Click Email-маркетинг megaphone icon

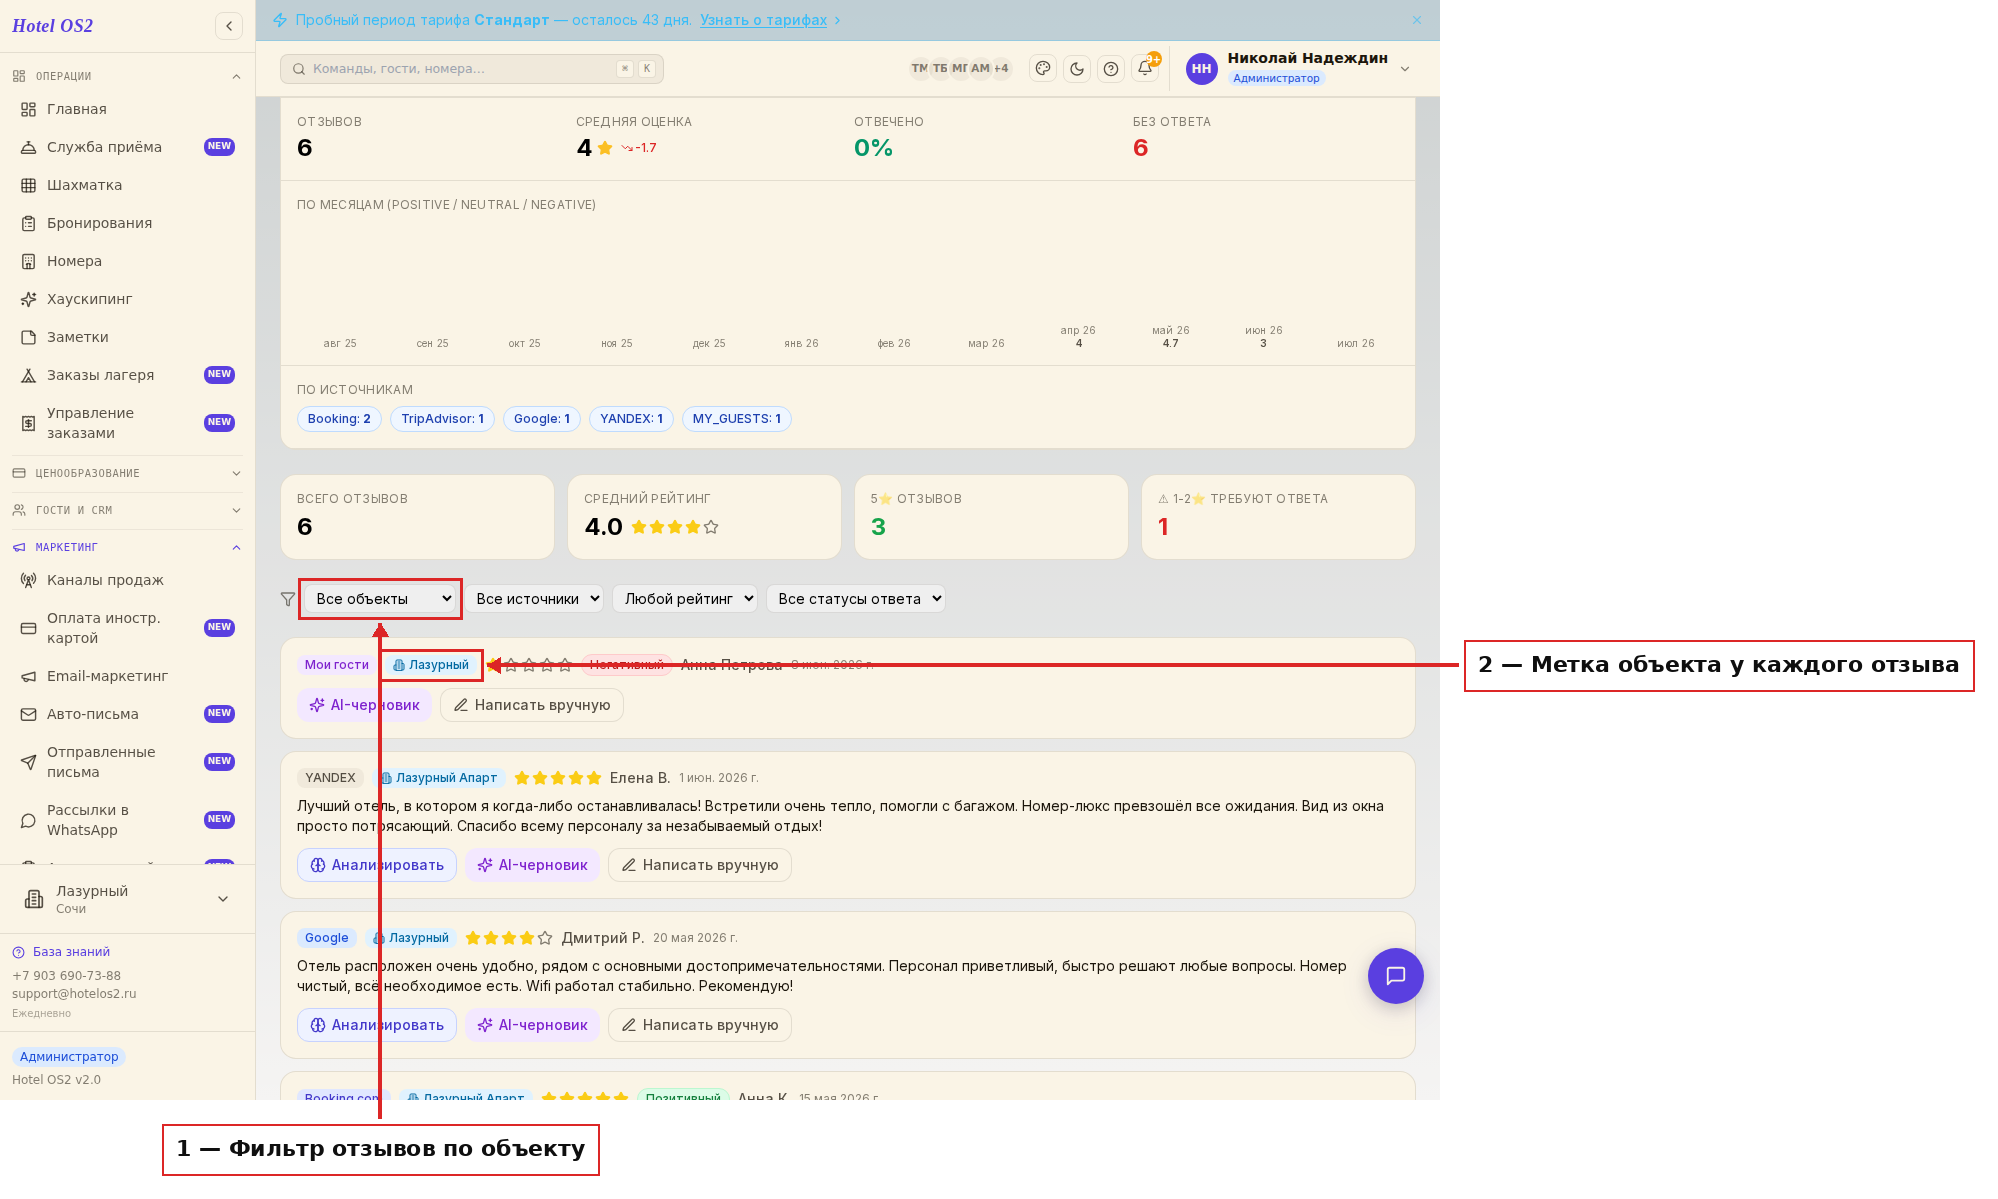(x=29, y=676)
